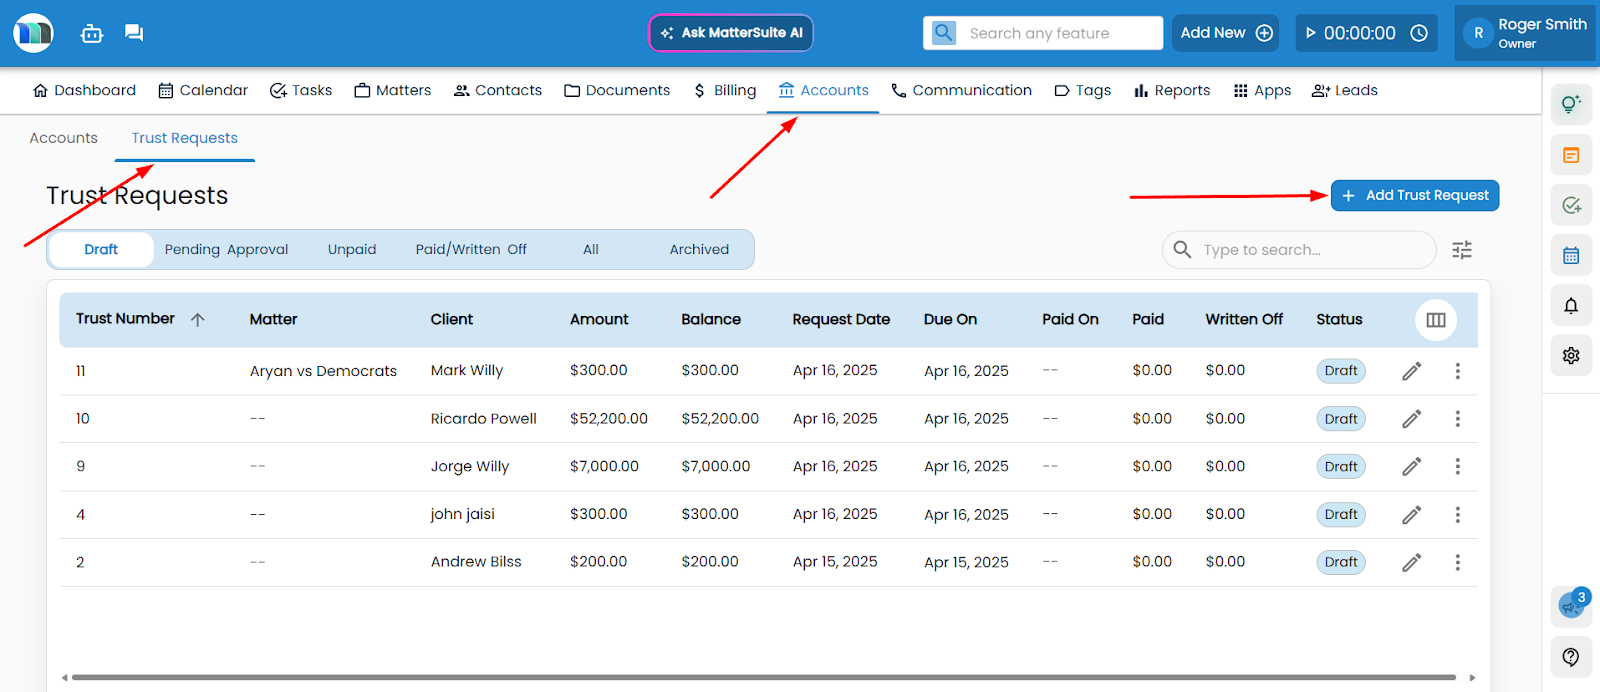Expand the Add New menu

click(1226, 33)
